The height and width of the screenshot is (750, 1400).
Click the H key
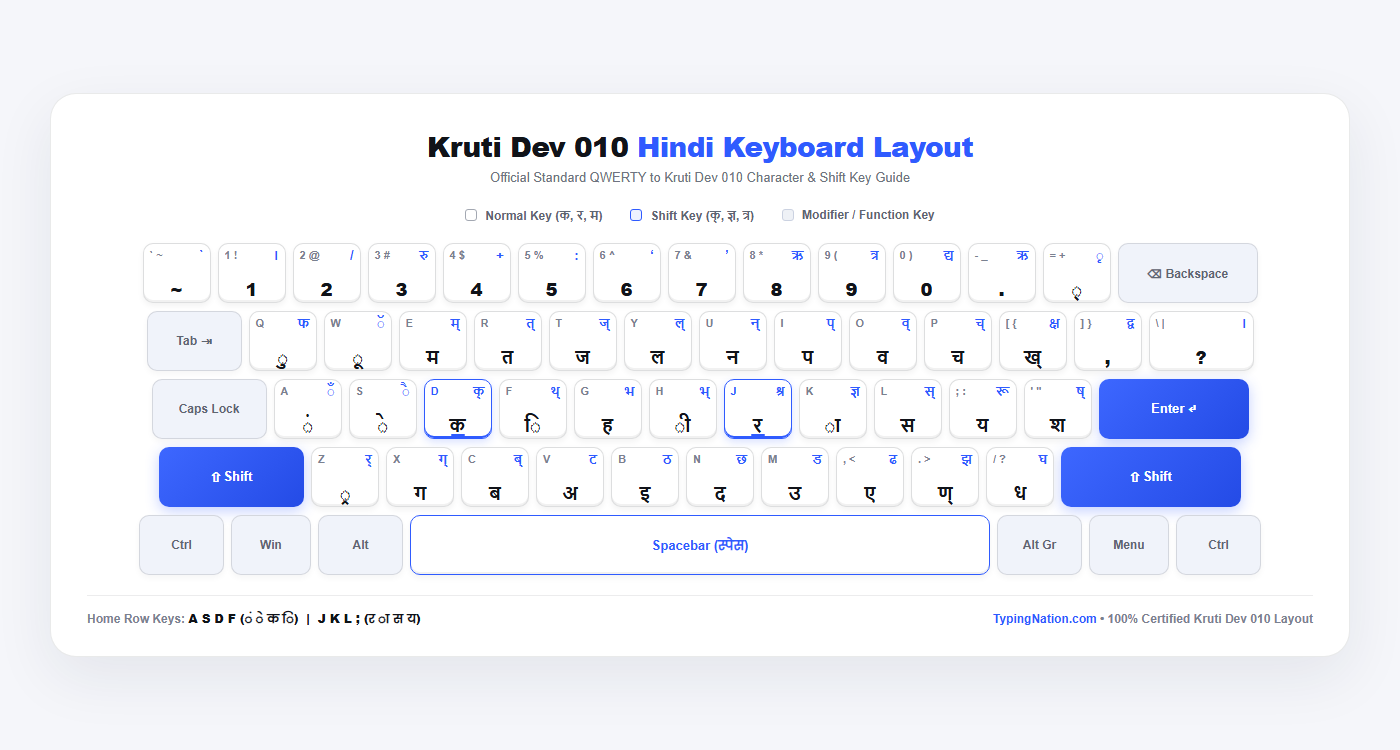682,409
